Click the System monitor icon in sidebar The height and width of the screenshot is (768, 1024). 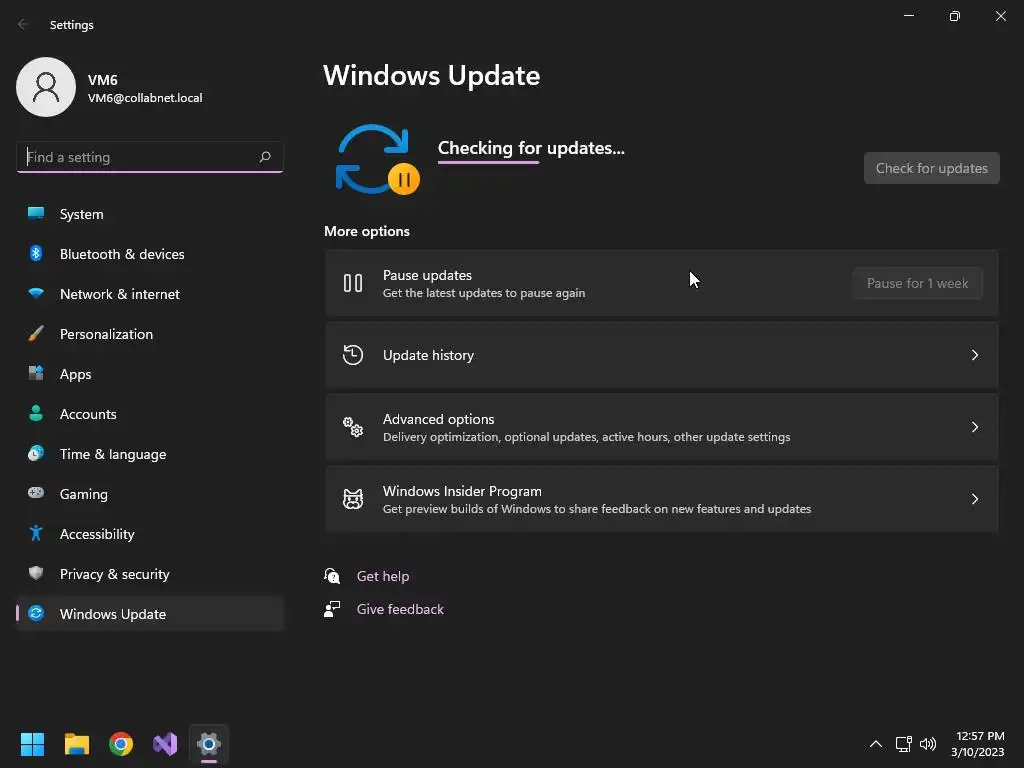point(36,213)
